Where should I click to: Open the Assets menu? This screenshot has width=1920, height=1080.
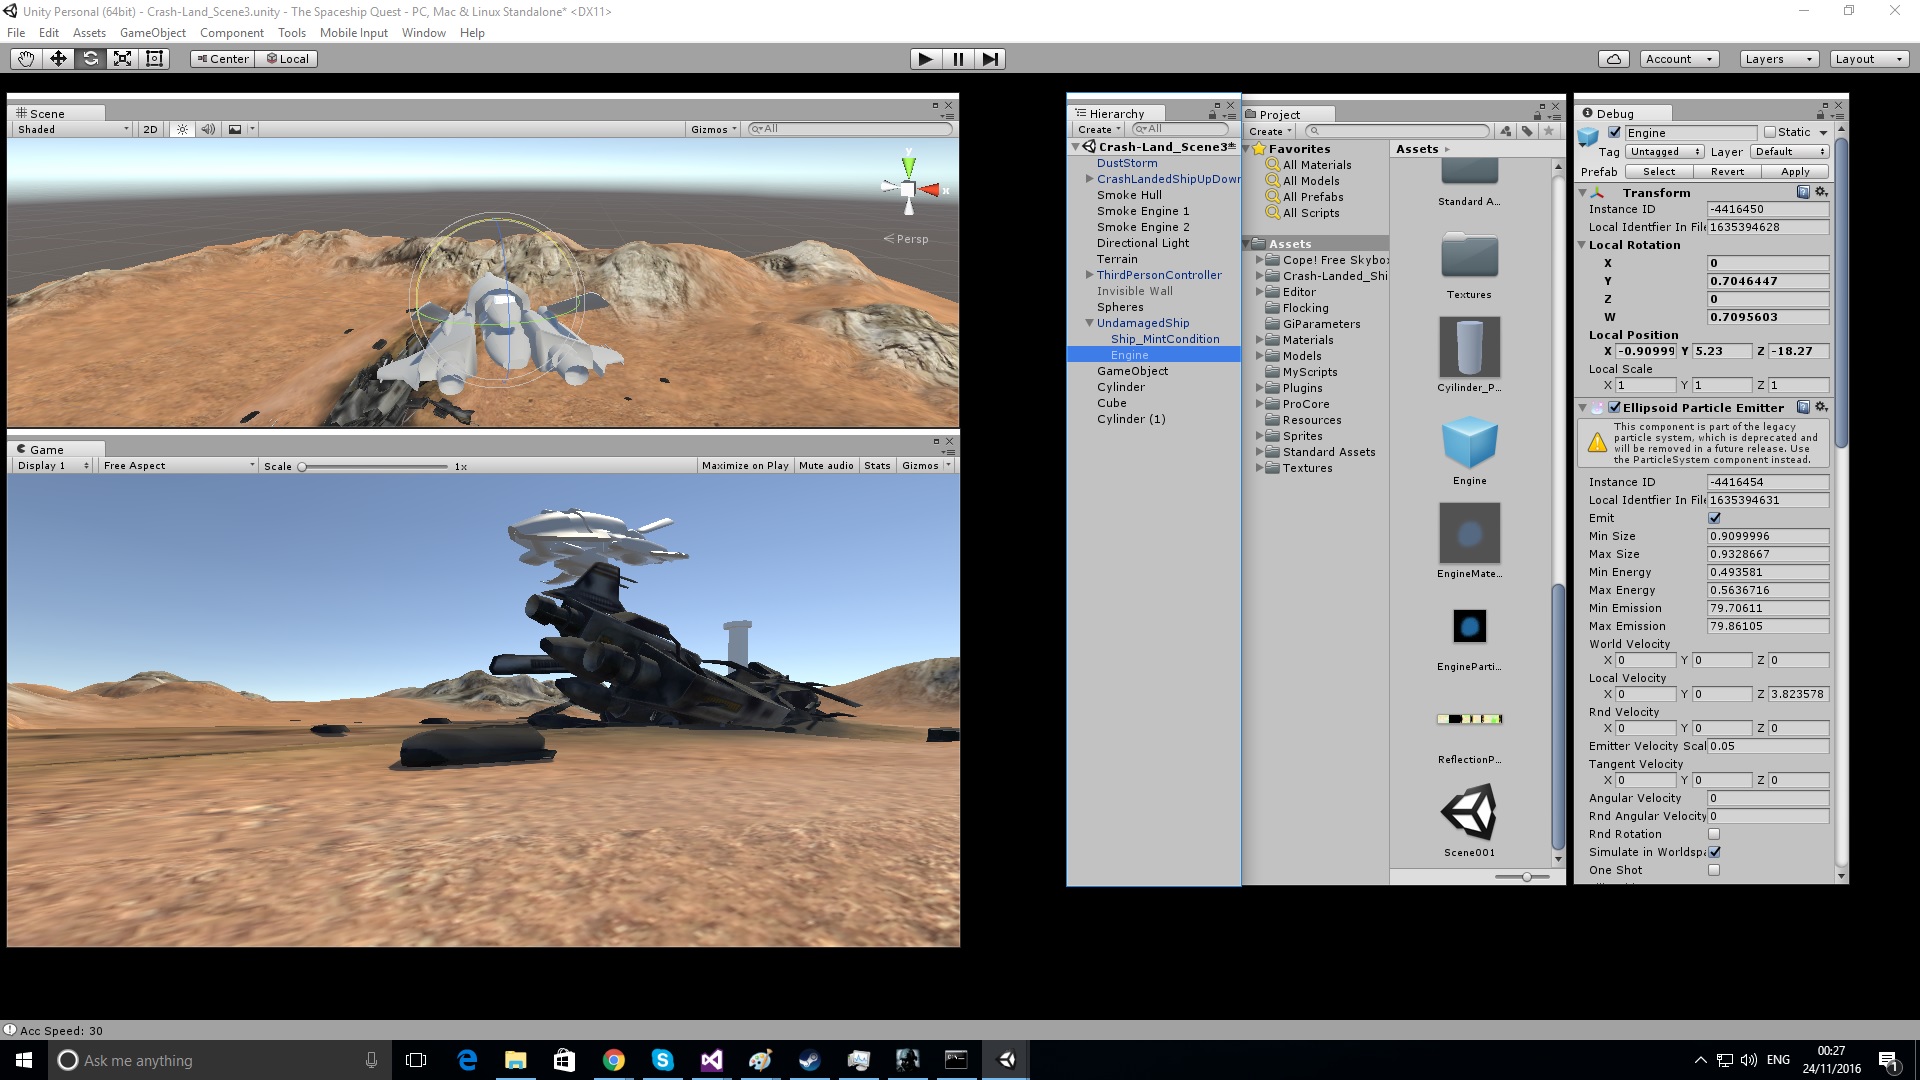(89, 33)
